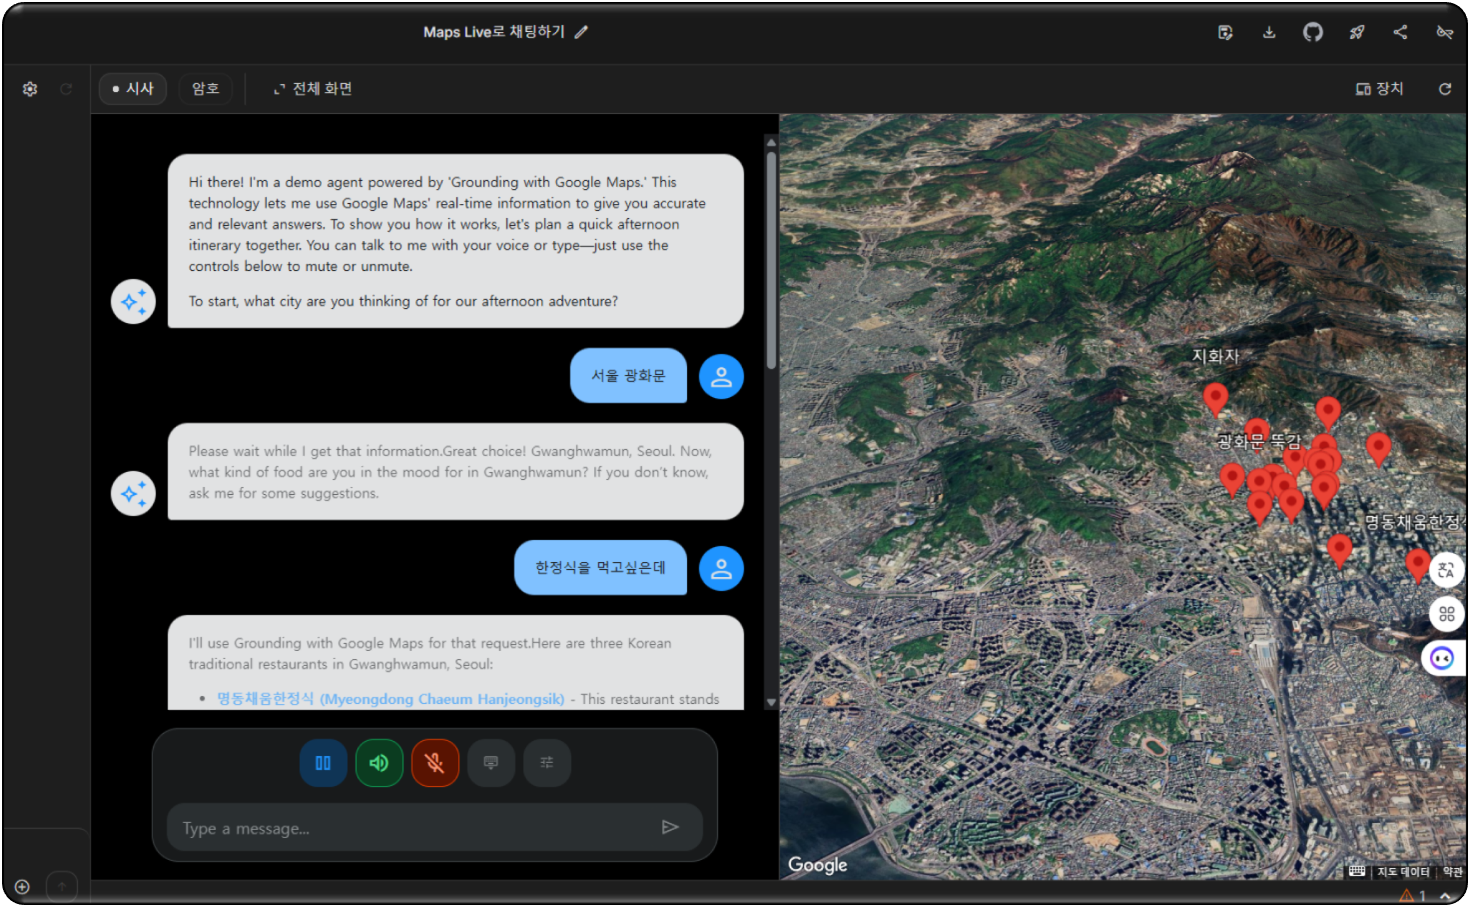1470x907 pixels.
Task: Pause the live session with the blue button
Action: (x=323, y=763)
